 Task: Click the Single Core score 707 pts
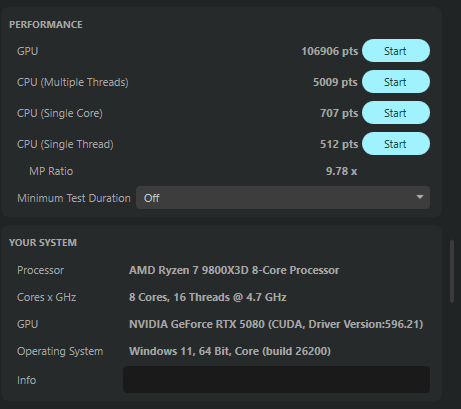(x=339, y=113)
